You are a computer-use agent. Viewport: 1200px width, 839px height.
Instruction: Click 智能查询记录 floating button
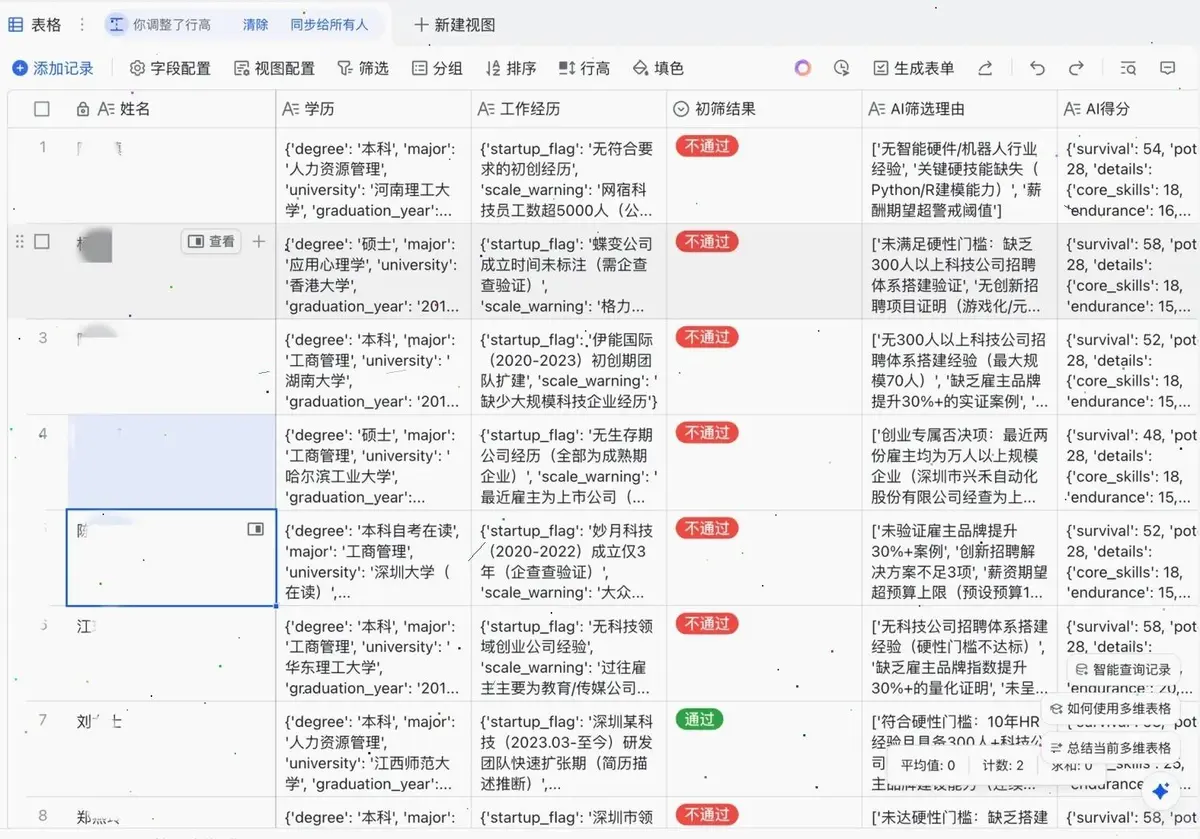click(1123, 670)
